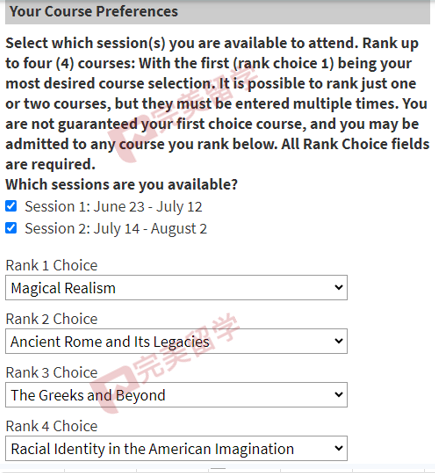Click the Rank 4 Choice label
This screenshot has height=473, width=435.
52,426
